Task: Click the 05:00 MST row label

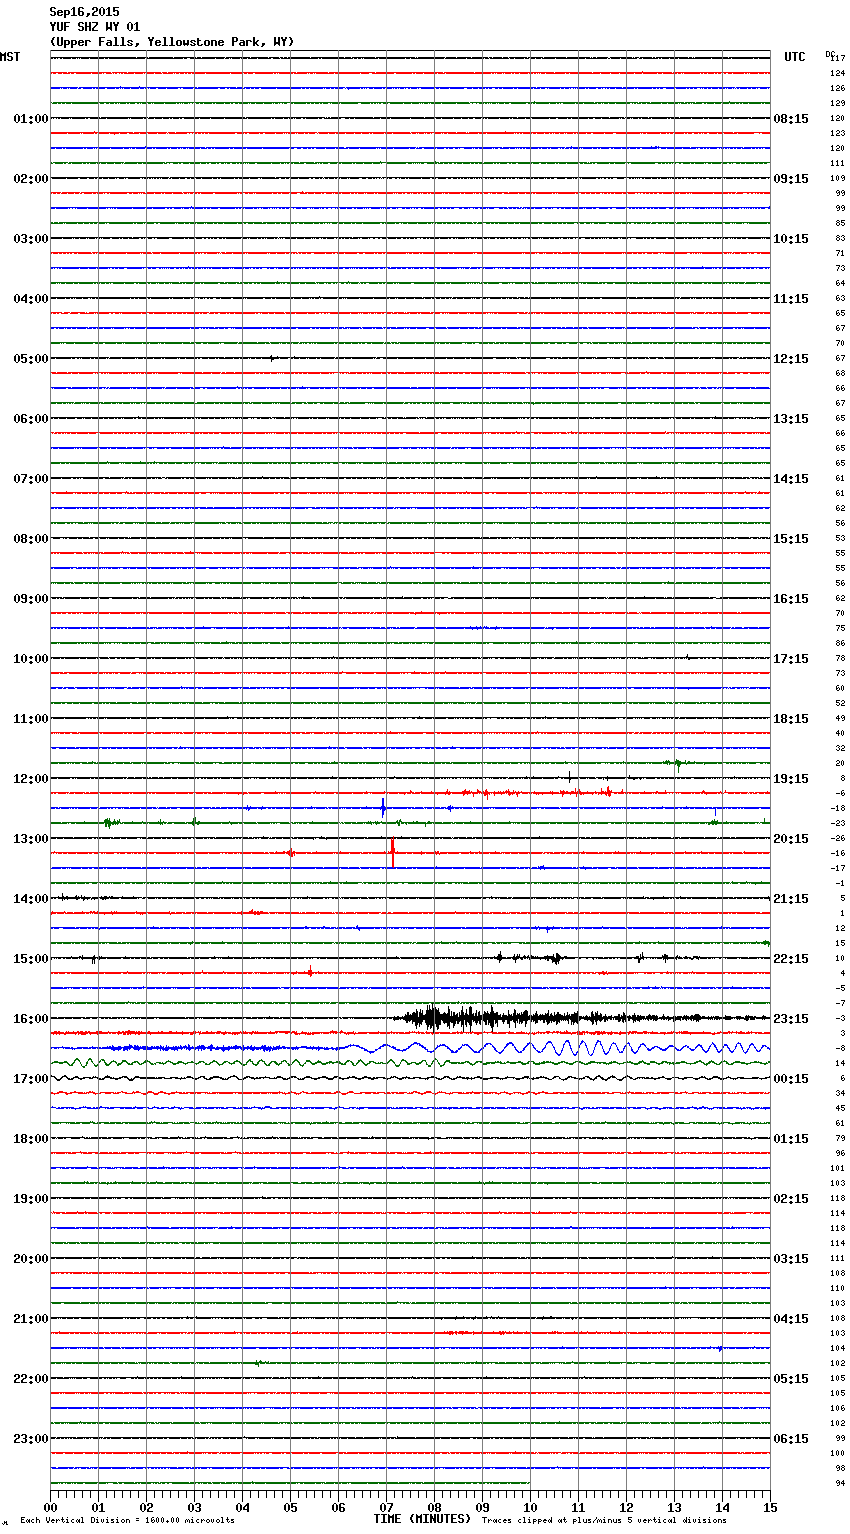Action: click(30, 359)
